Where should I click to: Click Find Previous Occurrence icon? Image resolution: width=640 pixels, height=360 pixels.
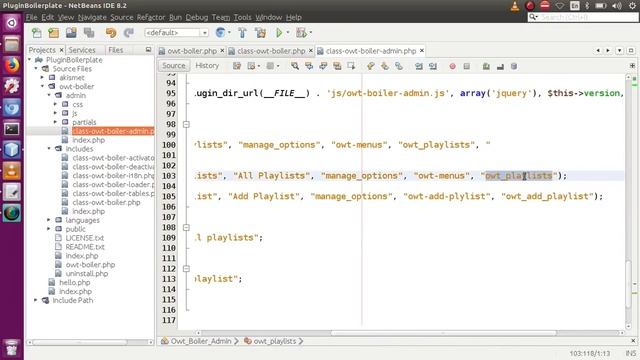coord(309,66)
